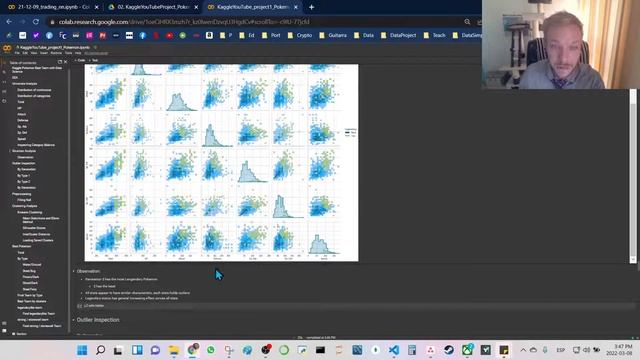Jump to Kmeans Clustering in contents
The width and height of the screenshot is (640, 360).
click(30, 212)
